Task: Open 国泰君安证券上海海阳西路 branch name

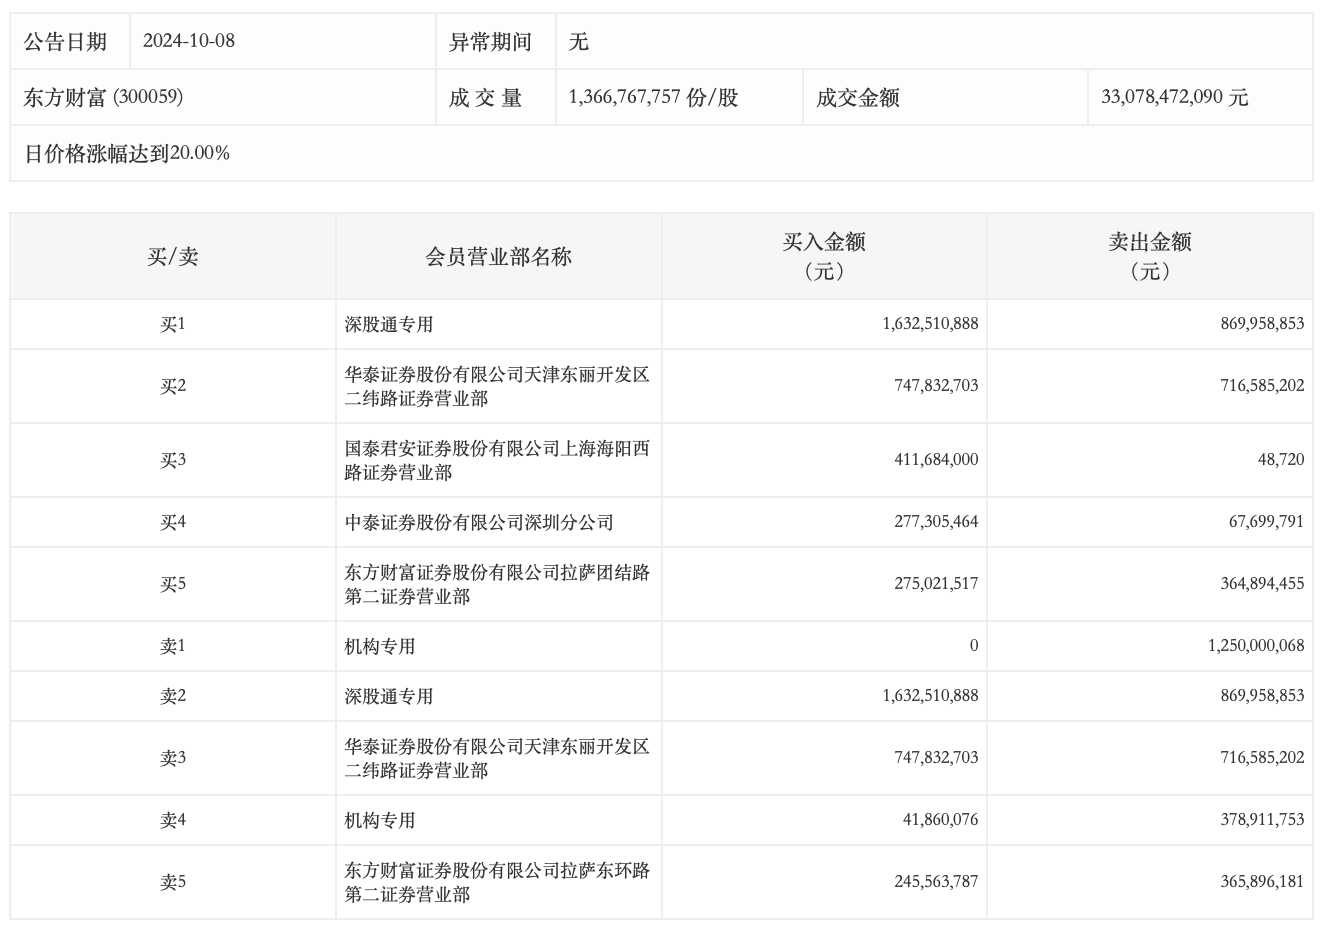Action: pos(497,460)
